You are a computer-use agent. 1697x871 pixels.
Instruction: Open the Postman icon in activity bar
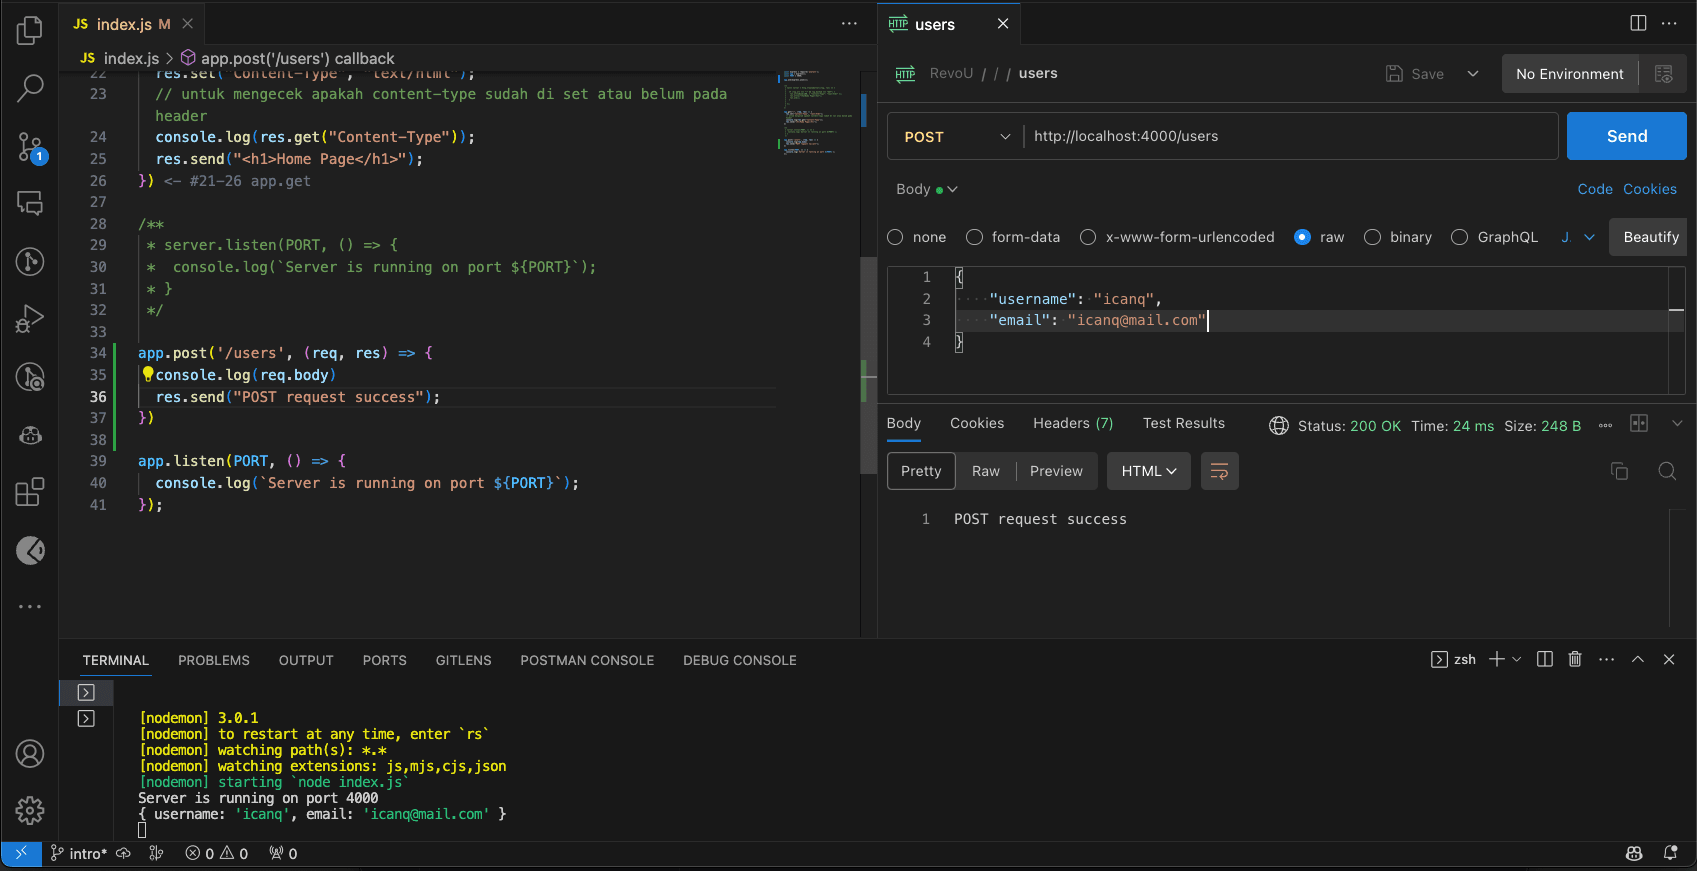coord(30,550)
